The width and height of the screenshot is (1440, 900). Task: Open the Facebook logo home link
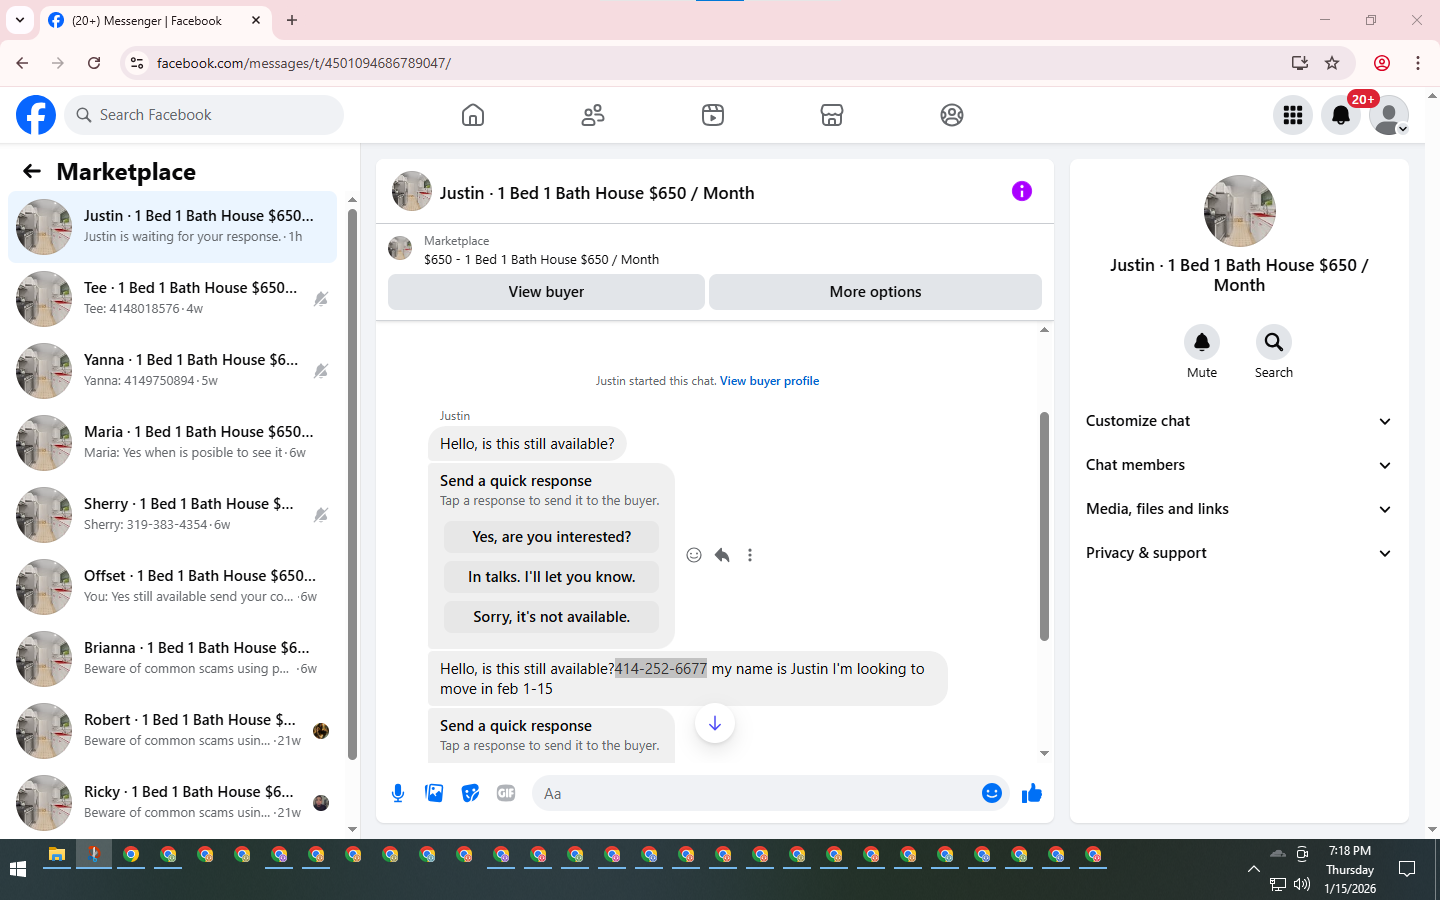[36, 115]
